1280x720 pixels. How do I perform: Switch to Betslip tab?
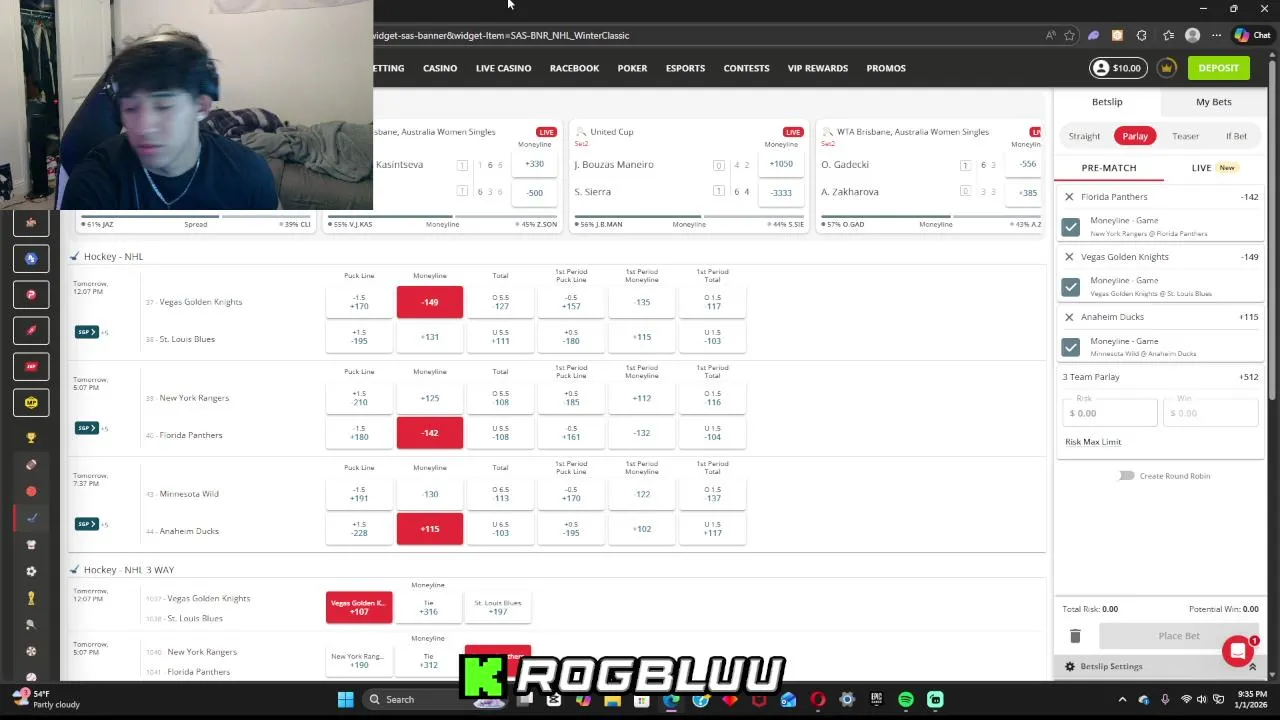pos(1107,102)
